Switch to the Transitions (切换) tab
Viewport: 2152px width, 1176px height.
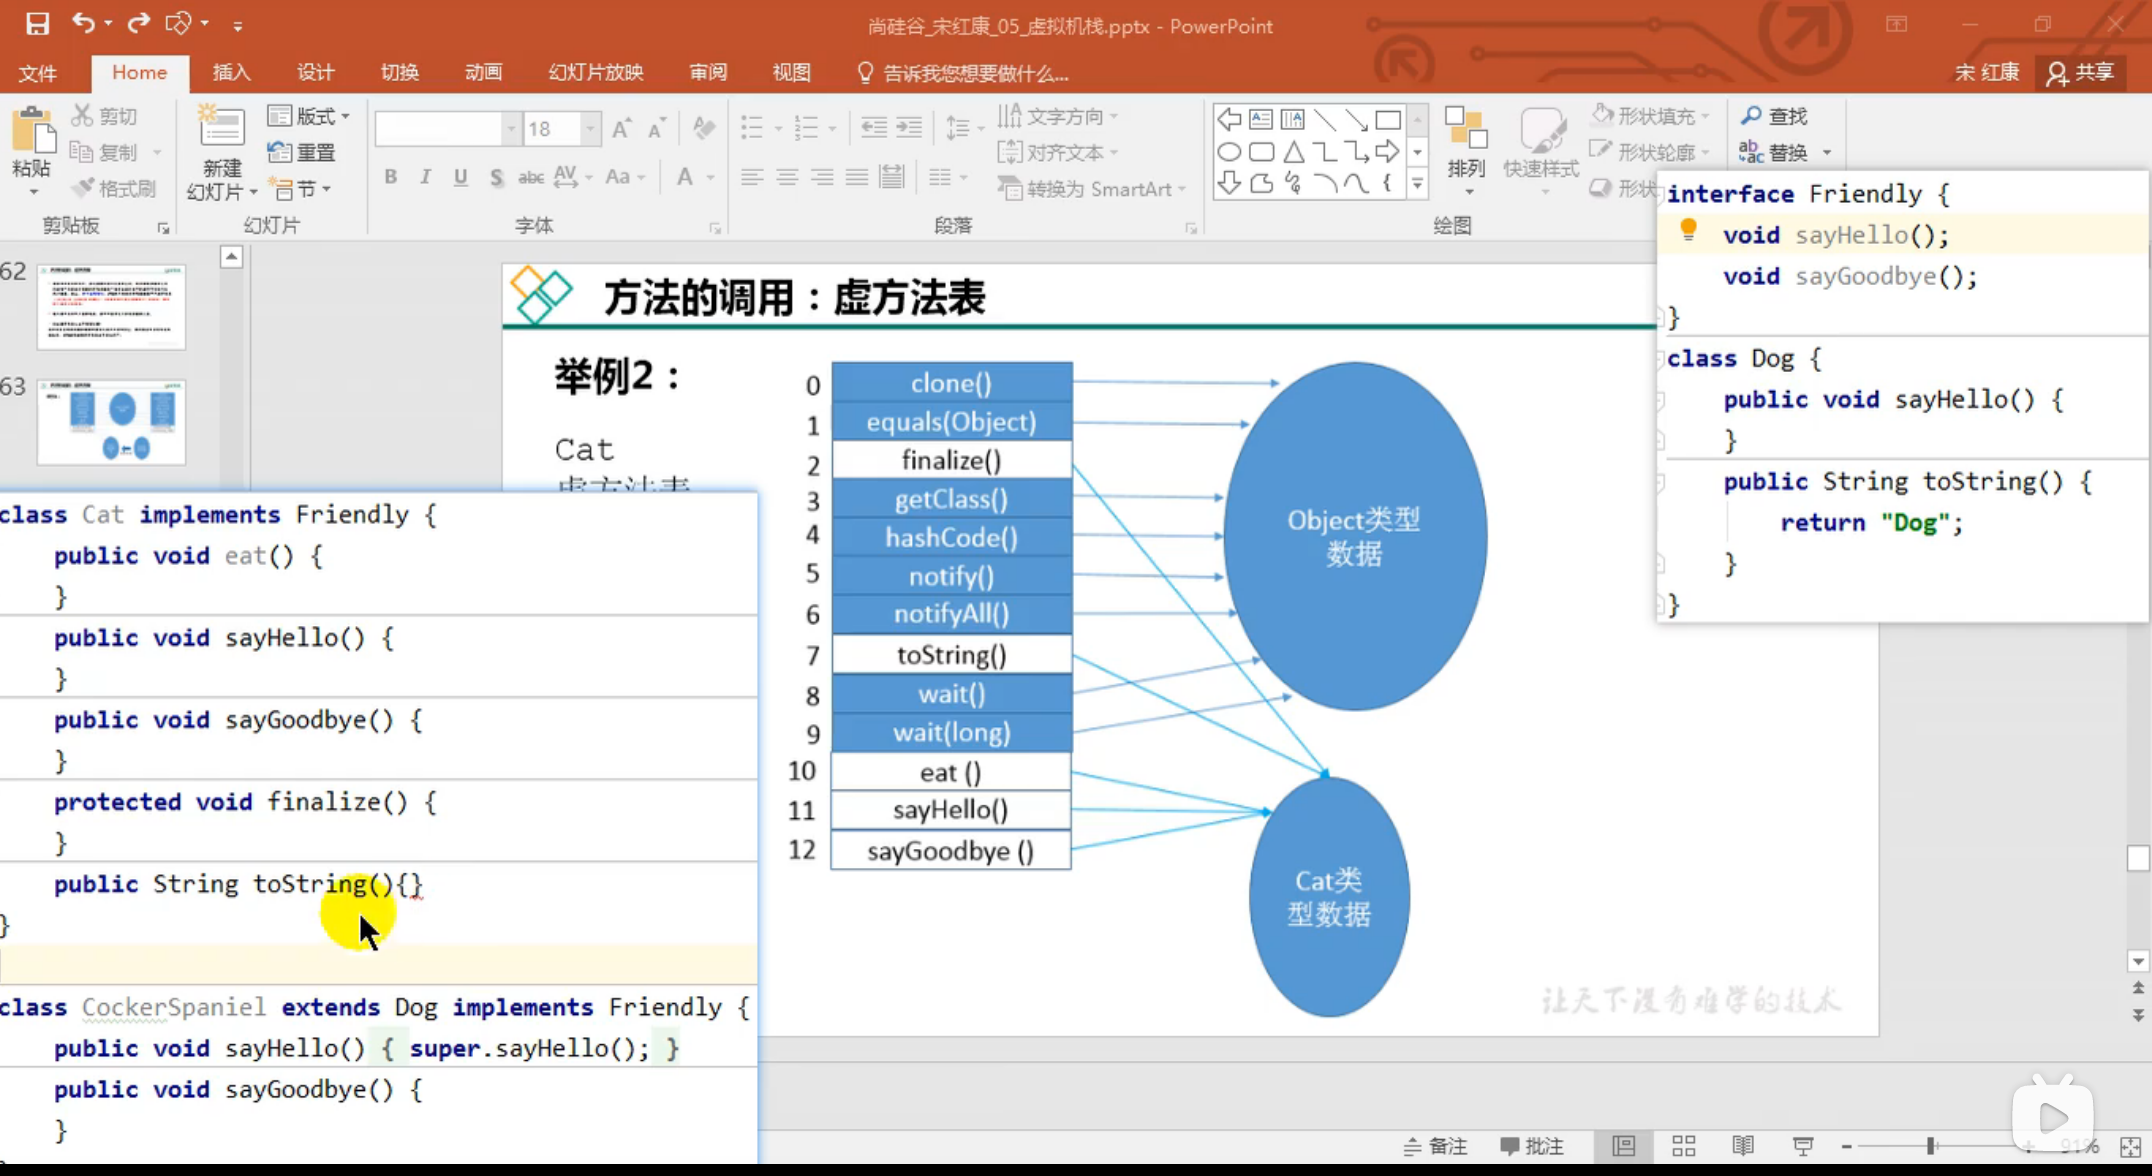pyautogui.click(x=400, y=73)
